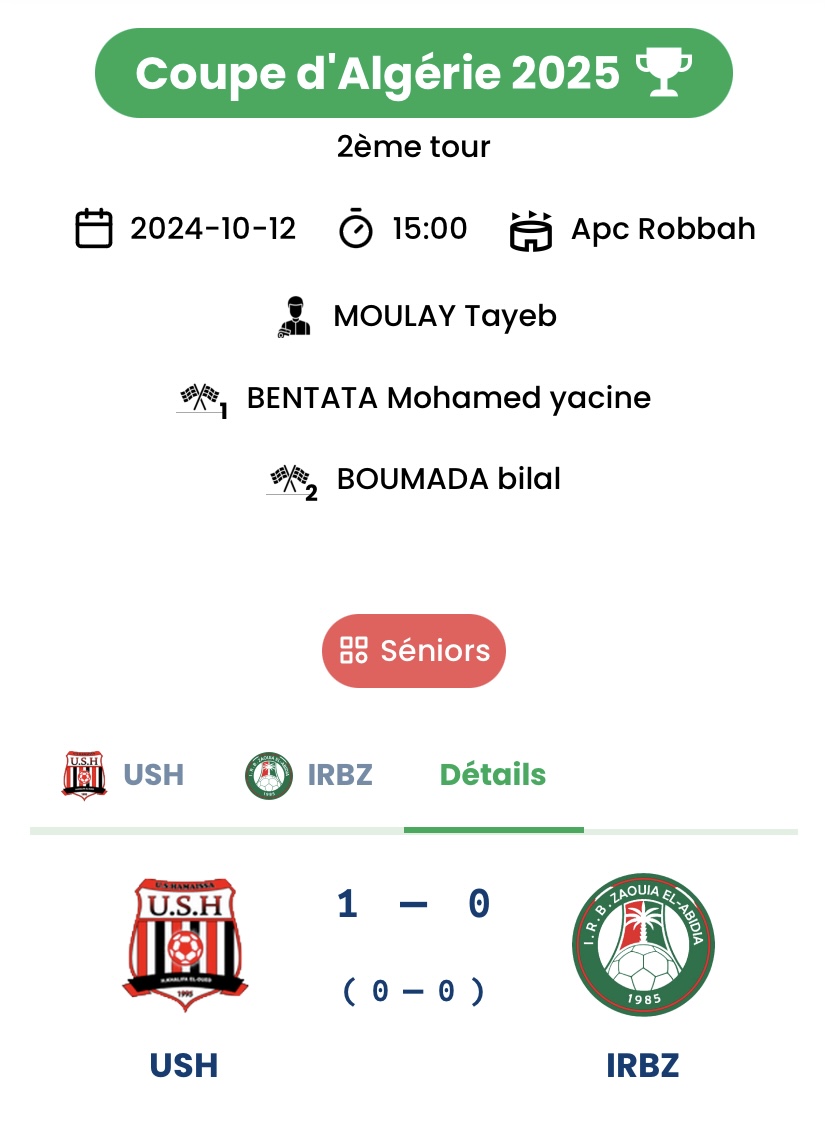Click the stadium icon beside Apc Robbah
The image size is (825, 1136).
coord(531,230)
